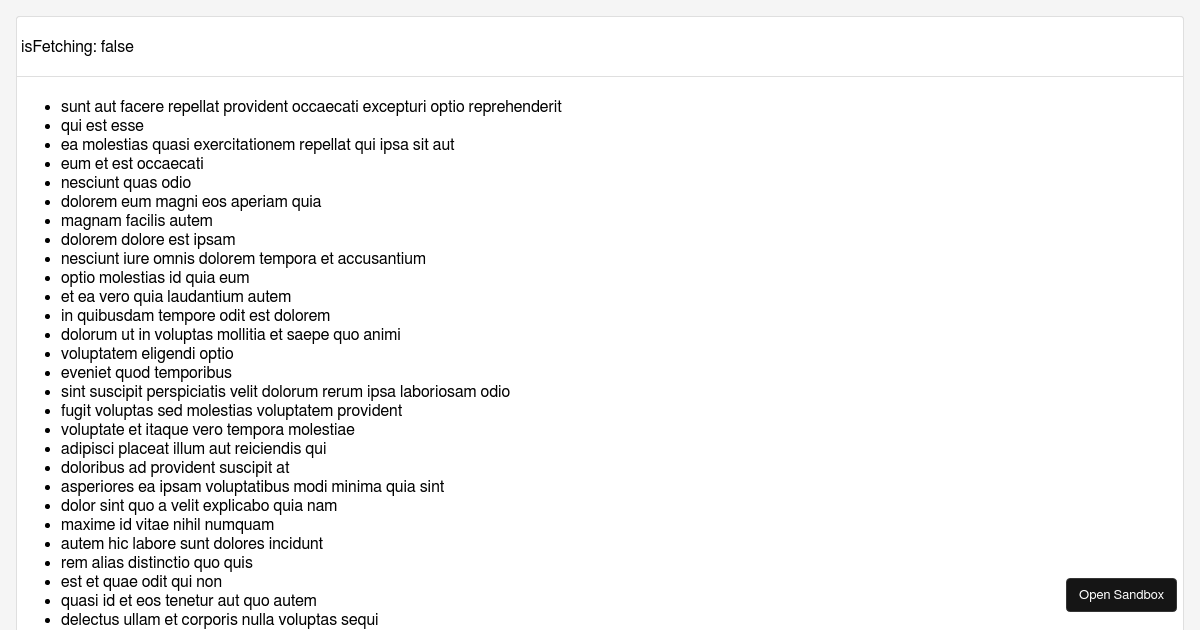Image resolution: width=1200 pixels, height=630 pixels.
Task: Click 'quasi id et eos tenetur' item
Action: (x=189, y=601)
